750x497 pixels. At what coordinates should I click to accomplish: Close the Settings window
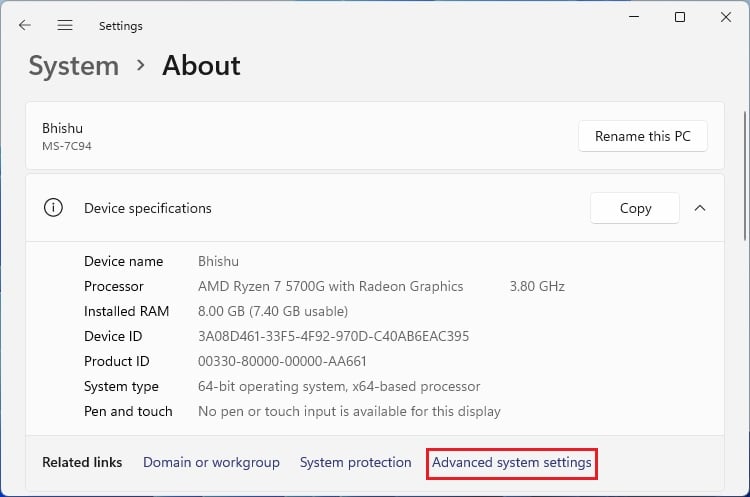click(x=725, y=18)
